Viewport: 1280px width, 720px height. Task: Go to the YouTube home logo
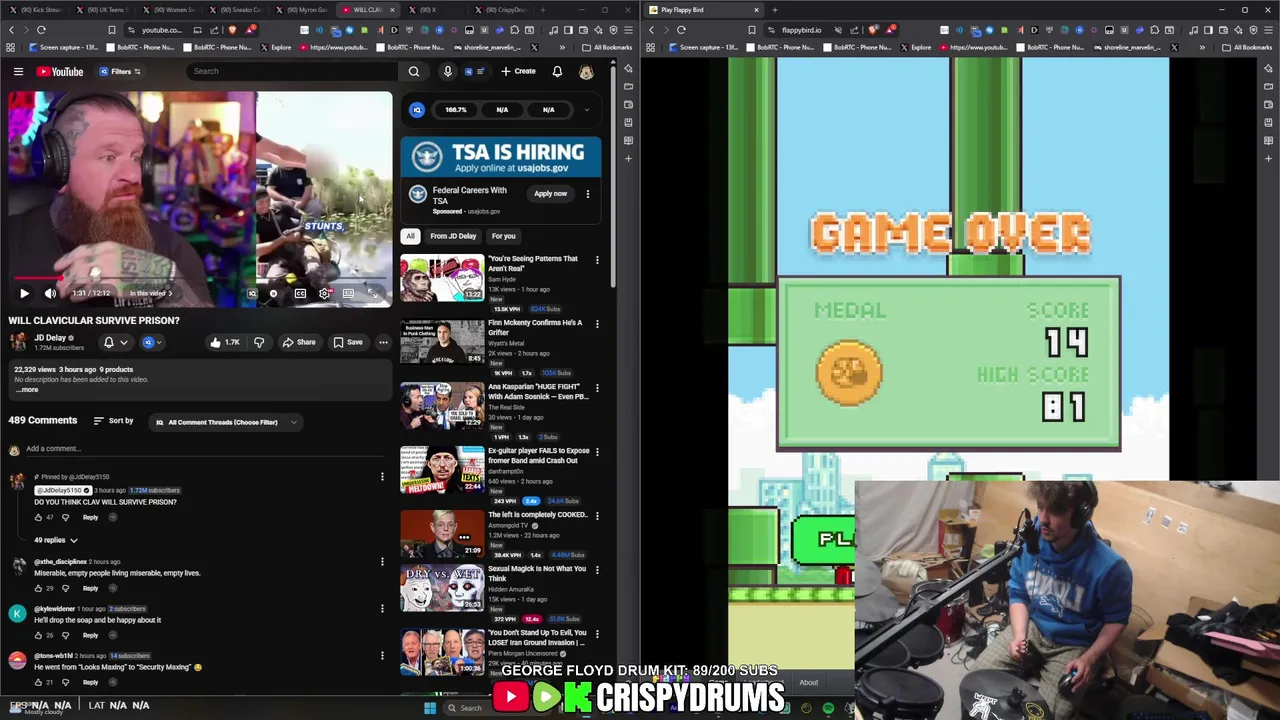(60, 71)
